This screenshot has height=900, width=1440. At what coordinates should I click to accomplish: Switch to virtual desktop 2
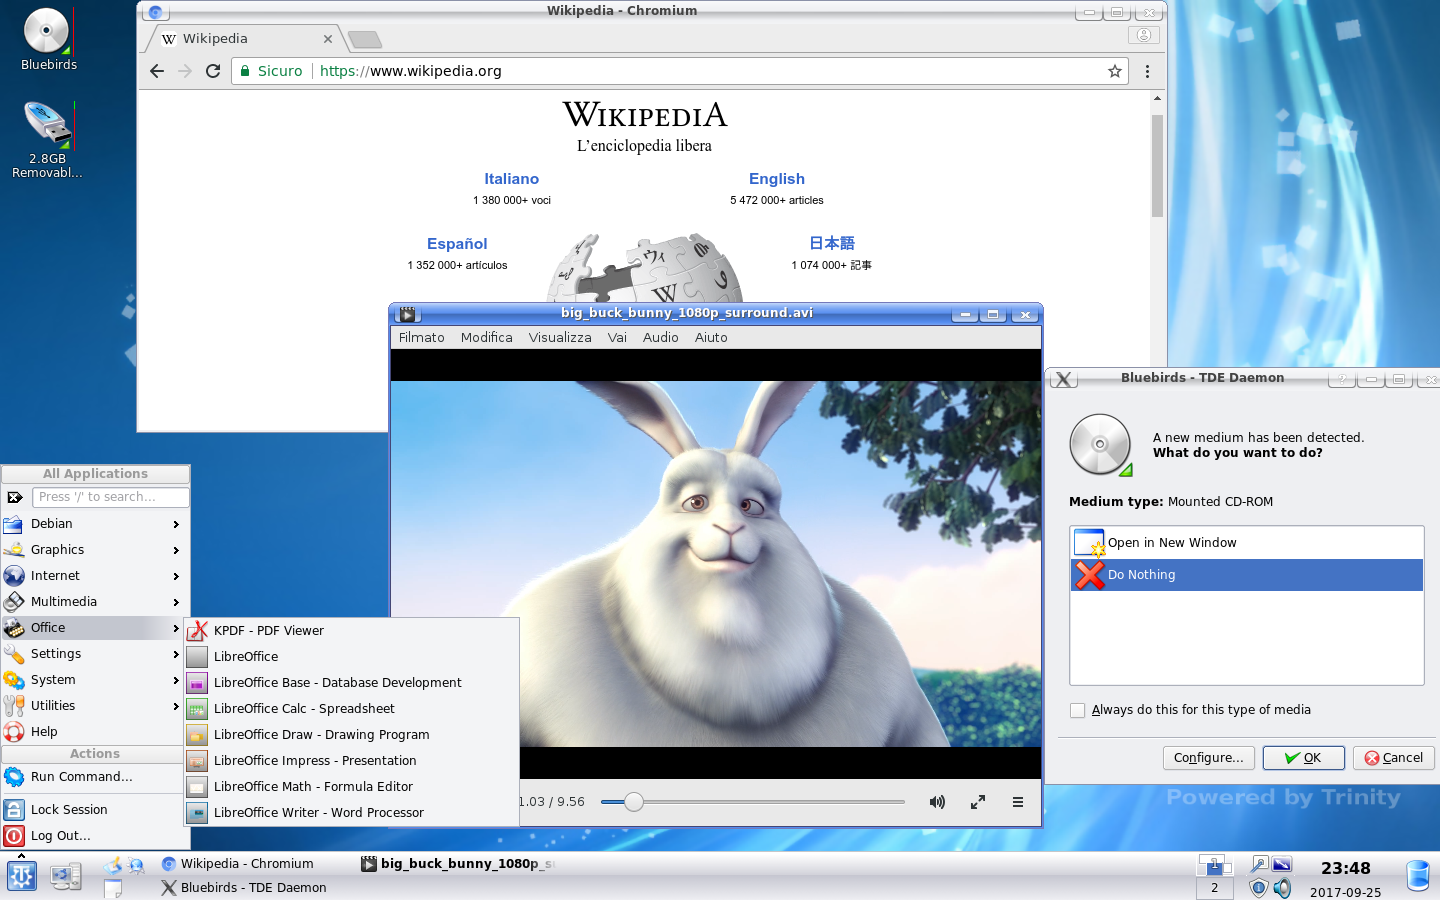1214,888
